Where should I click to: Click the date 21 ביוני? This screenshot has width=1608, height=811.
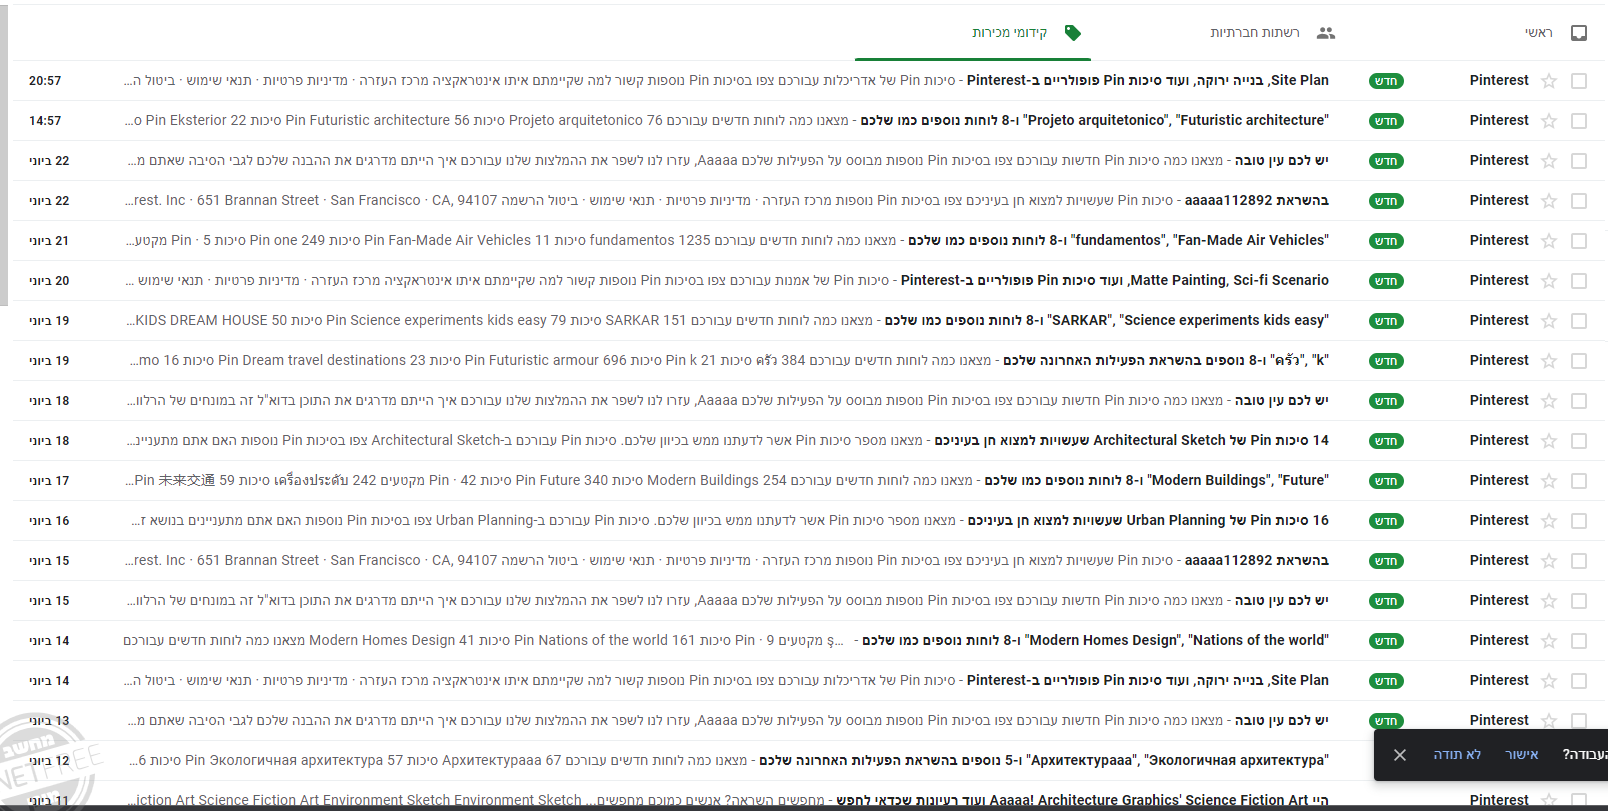pyautogui.click(x=49, y=241)
